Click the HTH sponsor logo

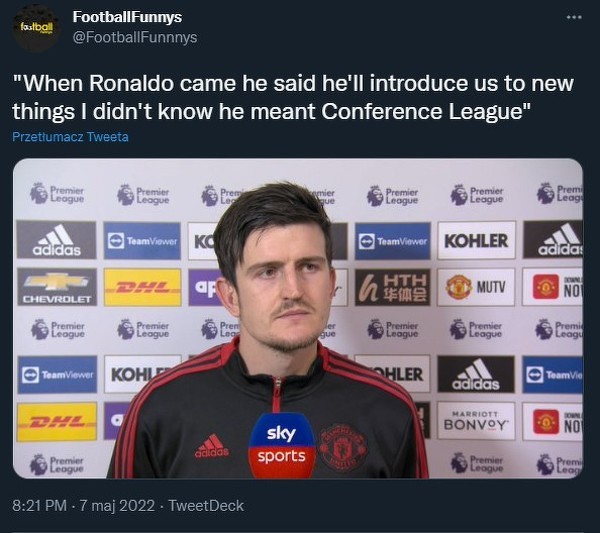[393, 287]
